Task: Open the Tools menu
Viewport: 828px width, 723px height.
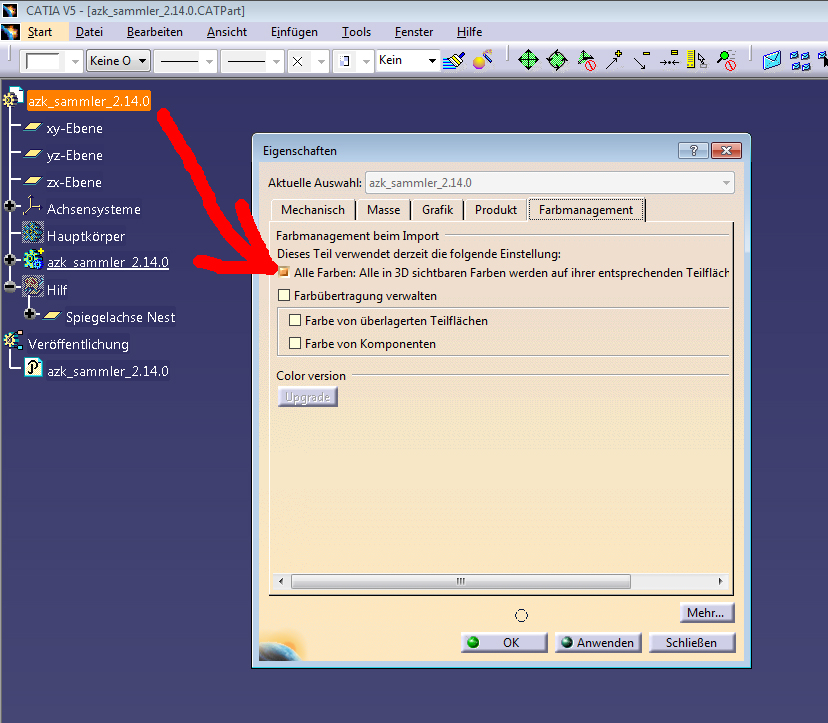Action: pos(356,32)
